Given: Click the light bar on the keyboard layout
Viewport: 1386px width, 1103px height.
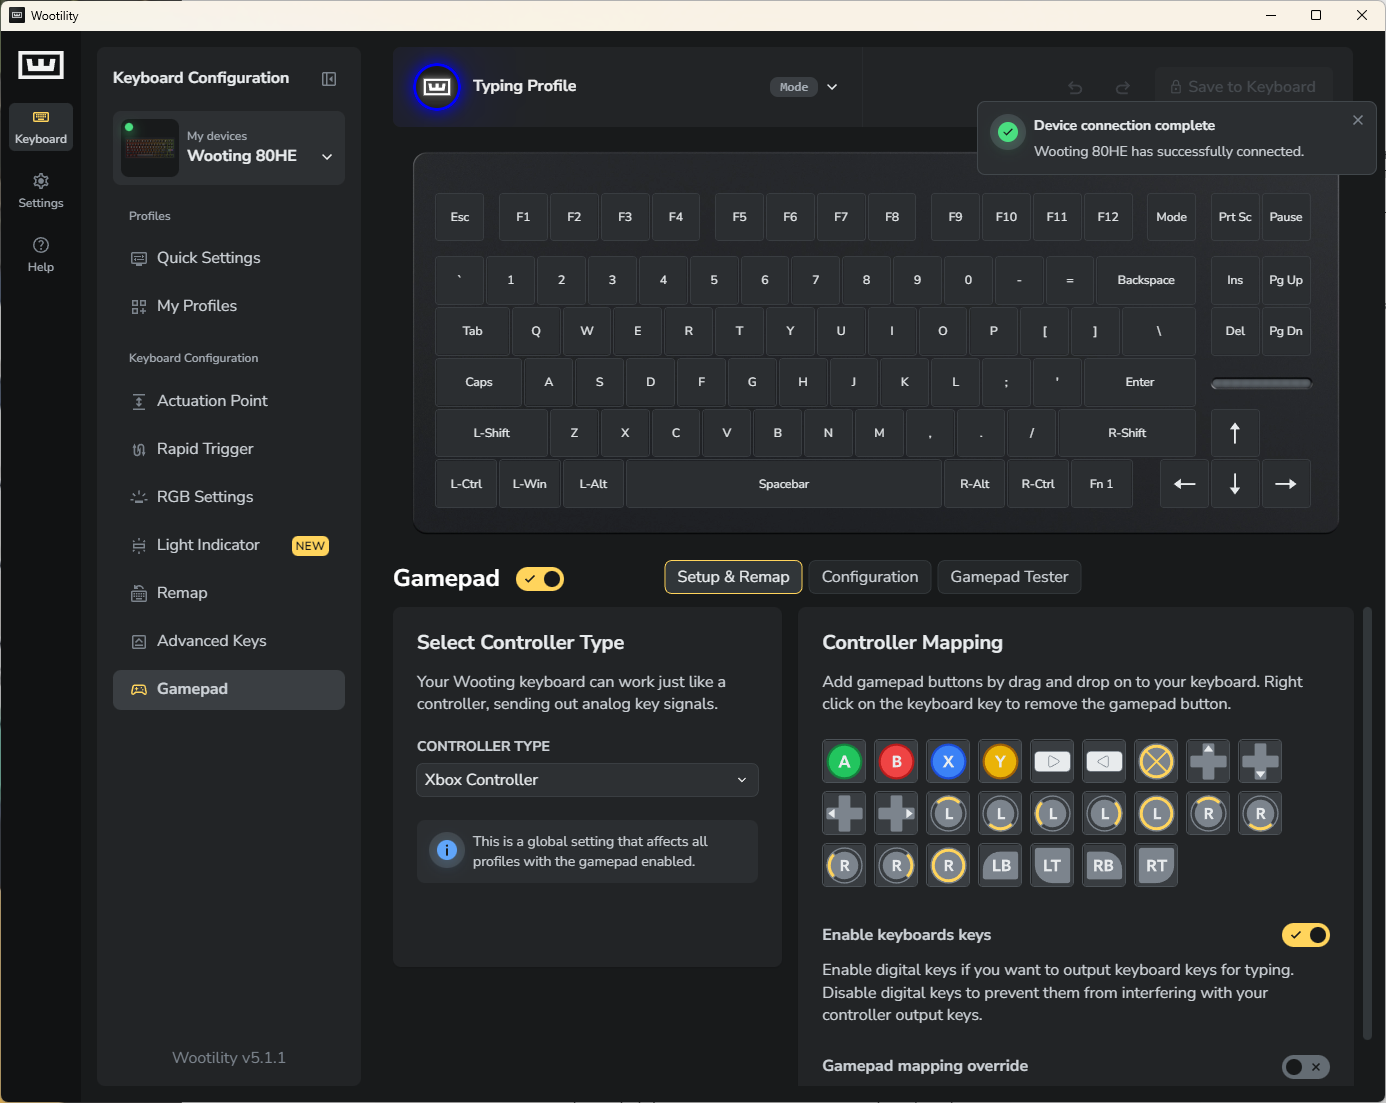Looking at the screenshot, I should point(1261,383).
